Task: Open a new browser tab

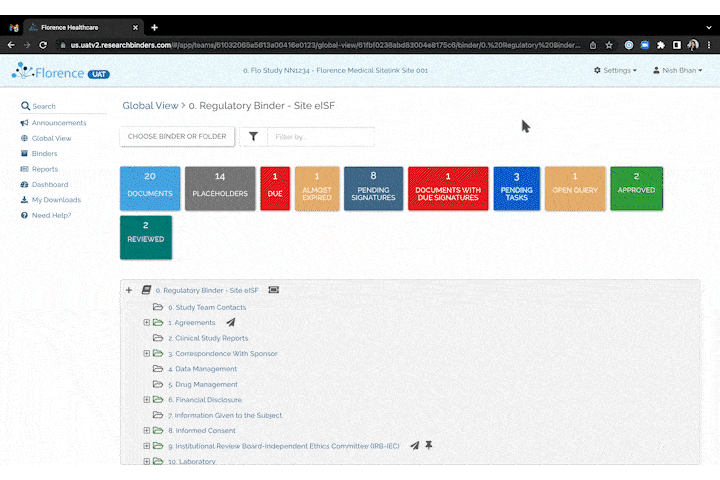Action: coord(154,28)
